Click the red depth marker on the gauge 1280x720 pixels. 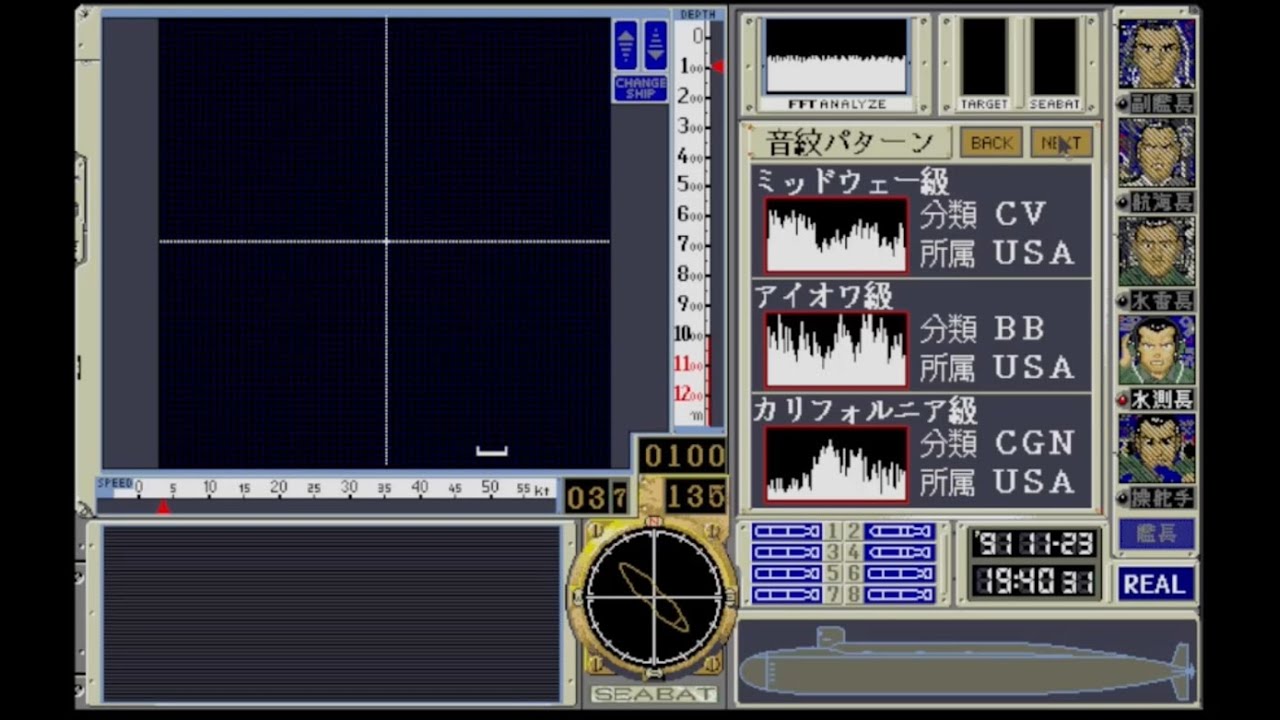(x=716, y=67)
